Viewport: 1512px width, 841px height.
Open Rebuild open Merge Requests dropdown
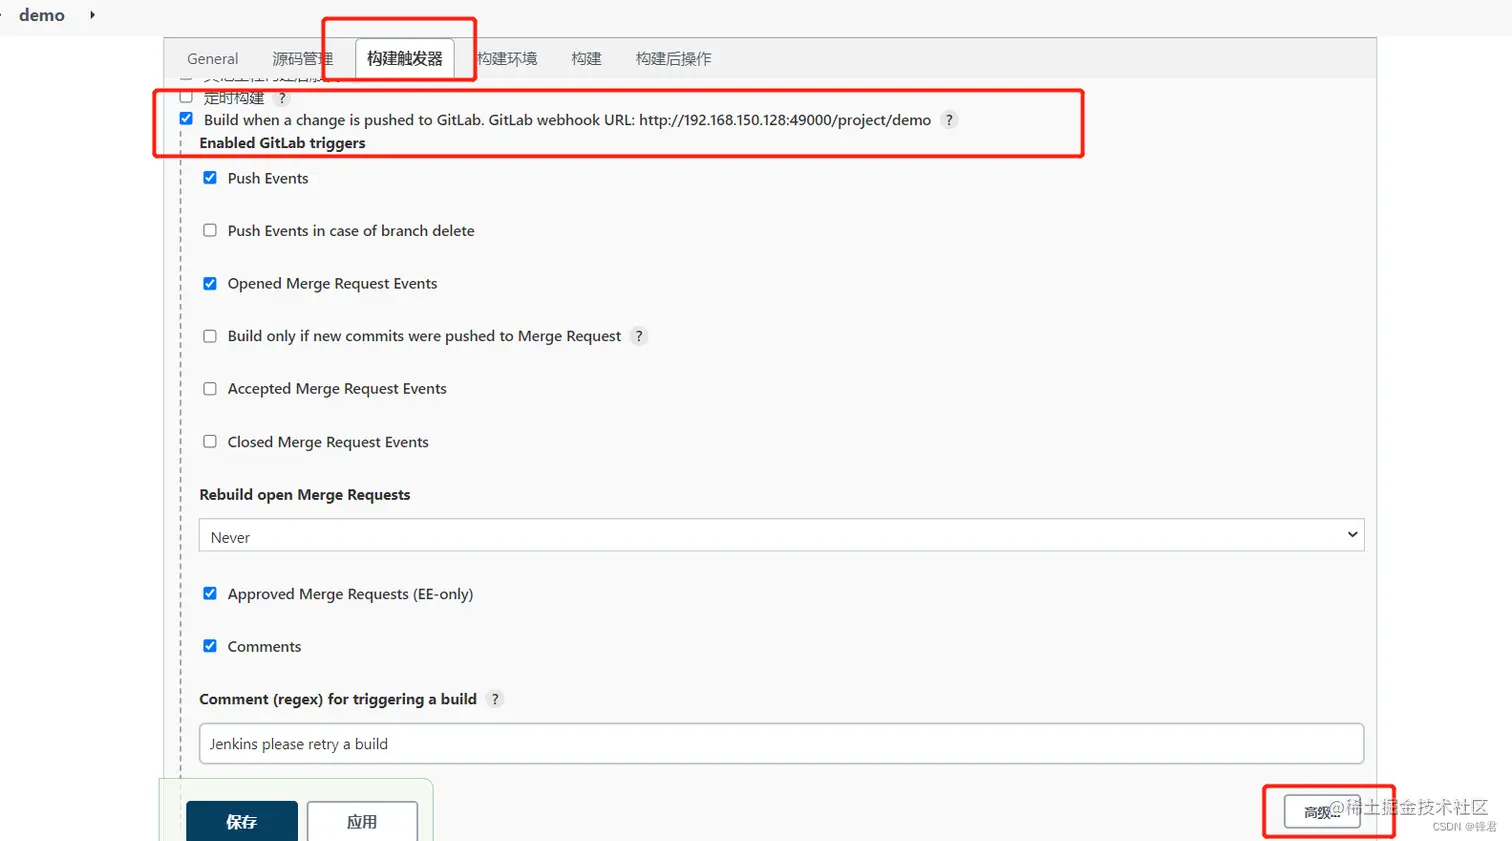(x=781, y=535)
